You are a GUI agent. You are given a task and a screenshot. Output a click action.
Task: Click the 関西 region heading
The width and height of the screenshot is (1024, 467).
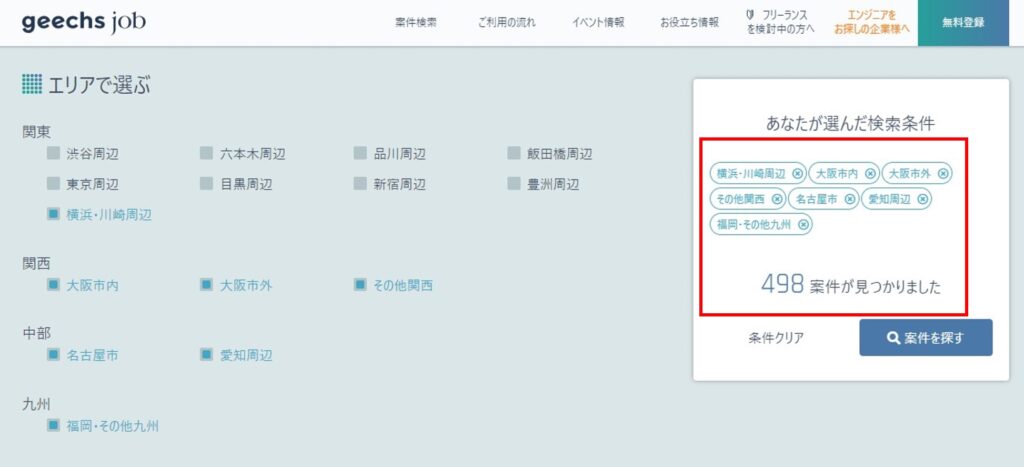37,263
